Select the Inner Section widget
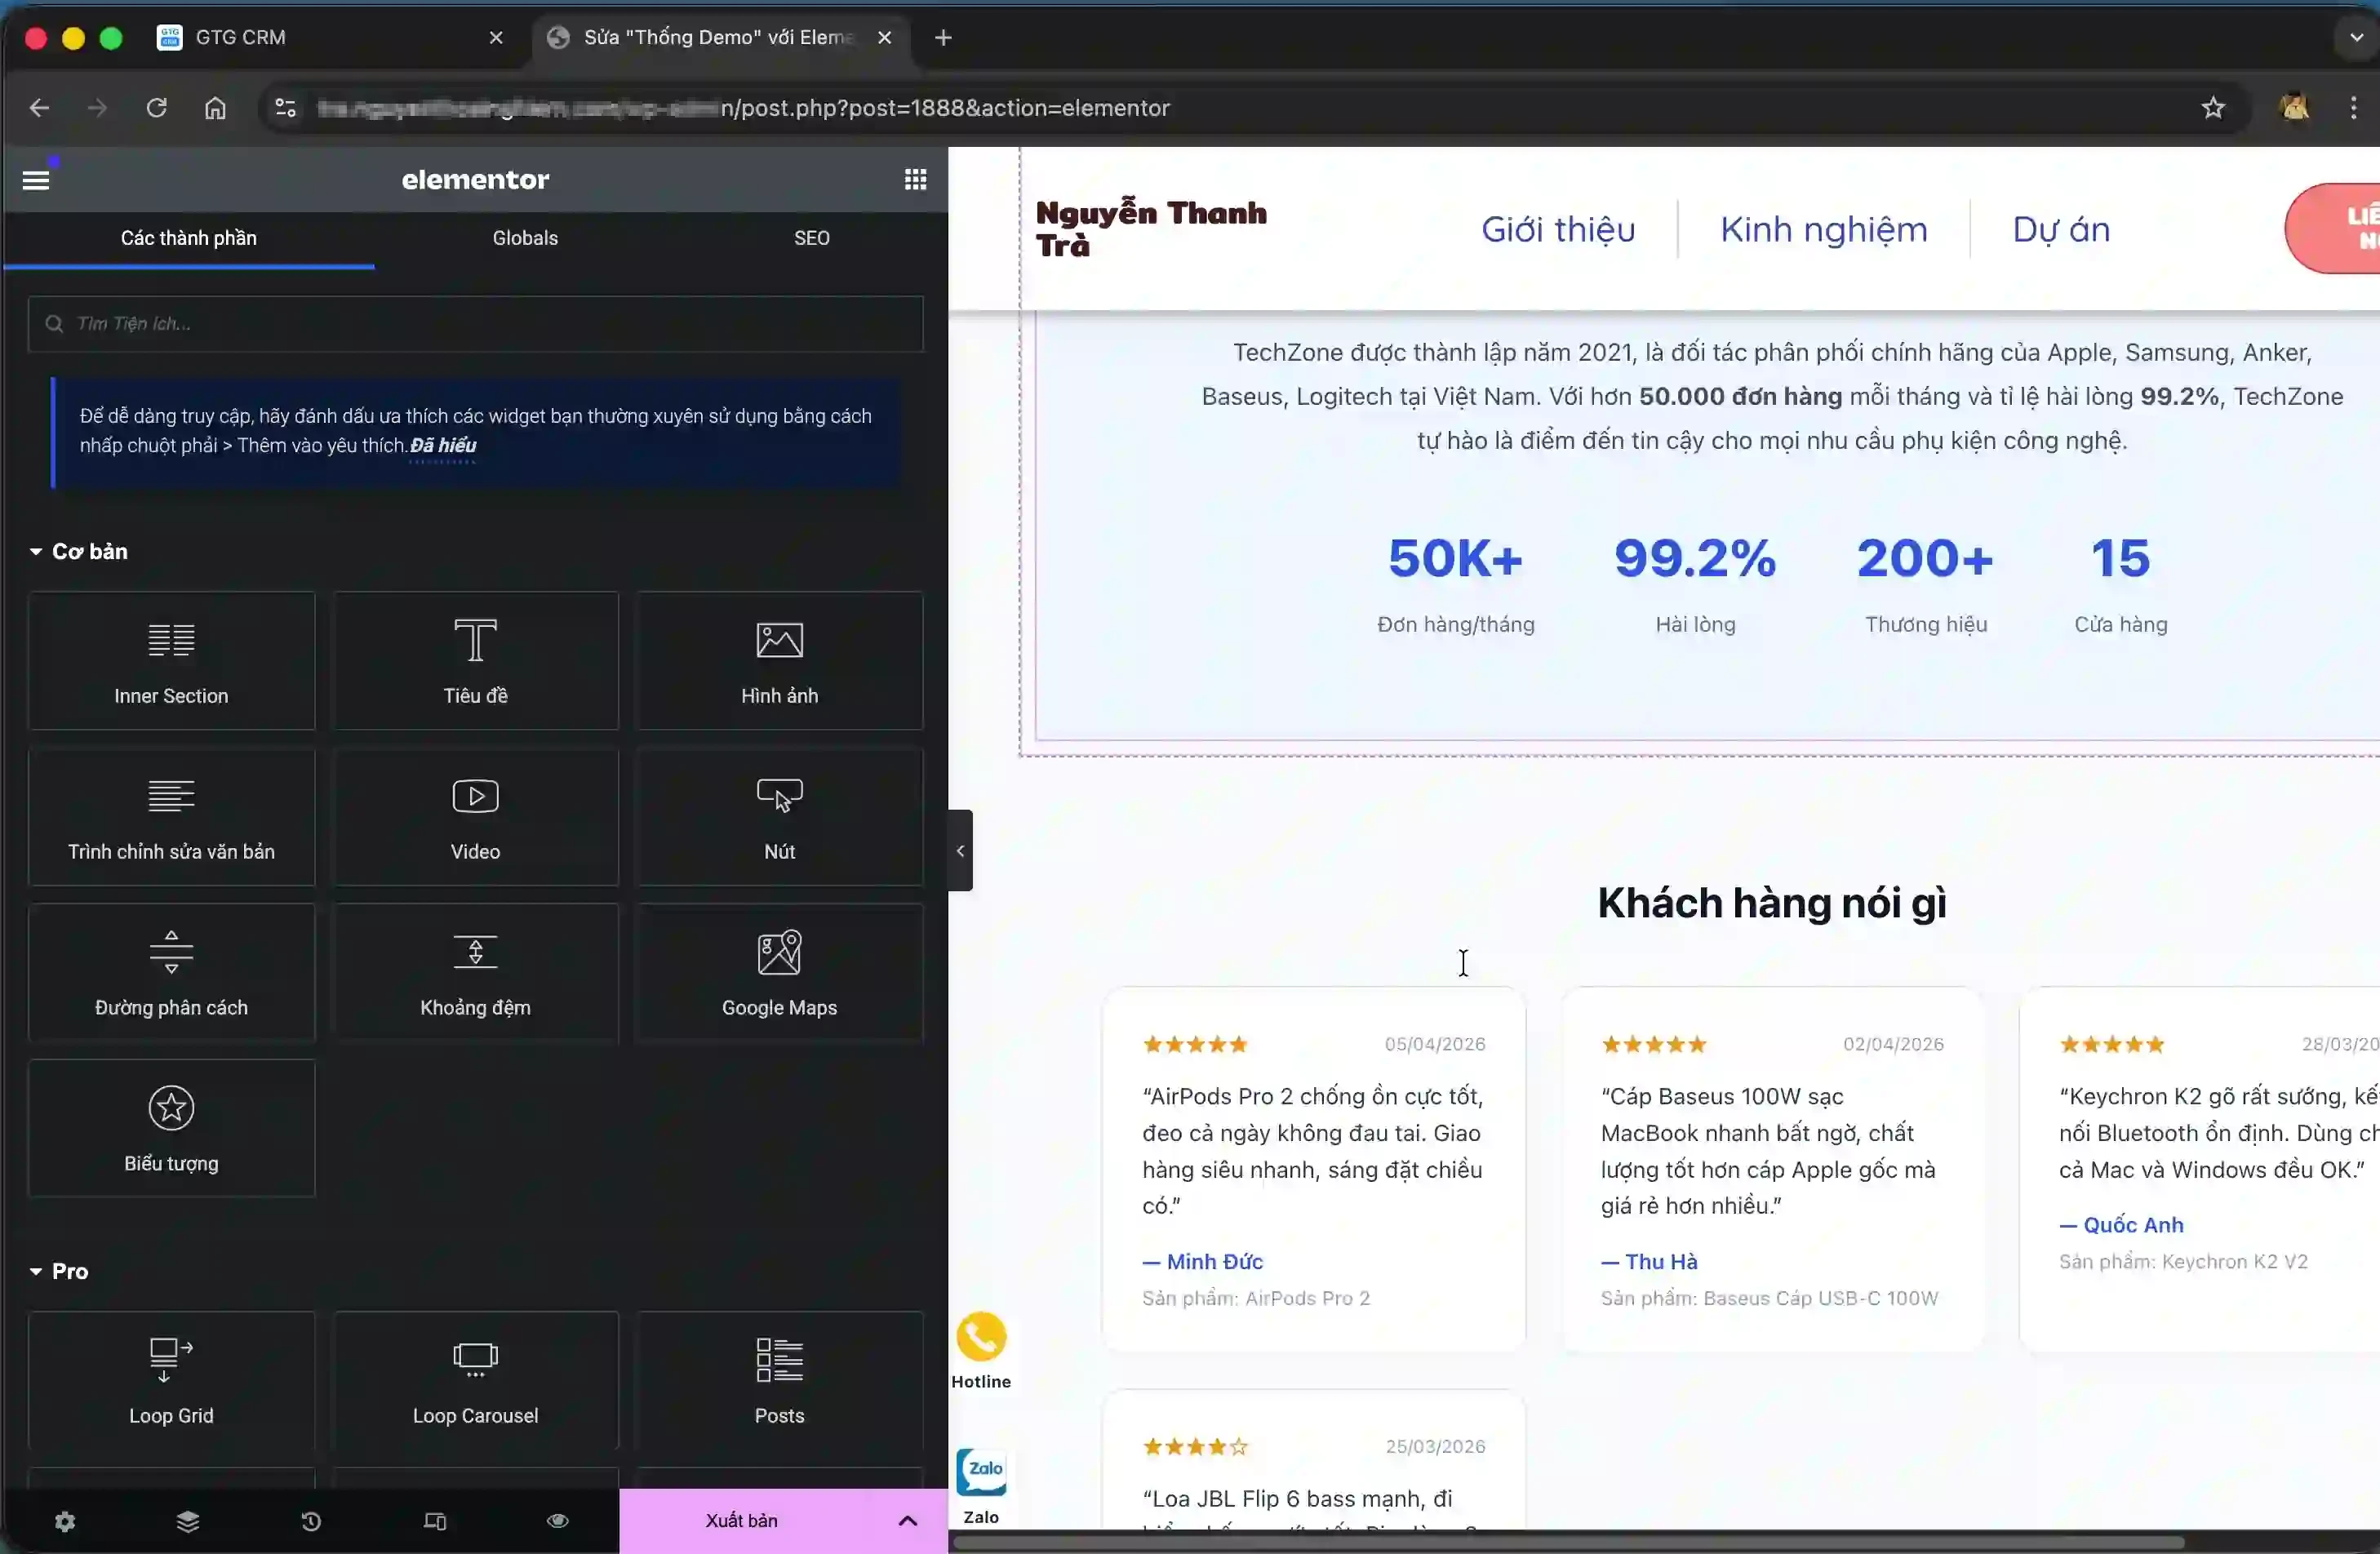This screenshot has width=2380, height=1554. [x=171, y=661]
